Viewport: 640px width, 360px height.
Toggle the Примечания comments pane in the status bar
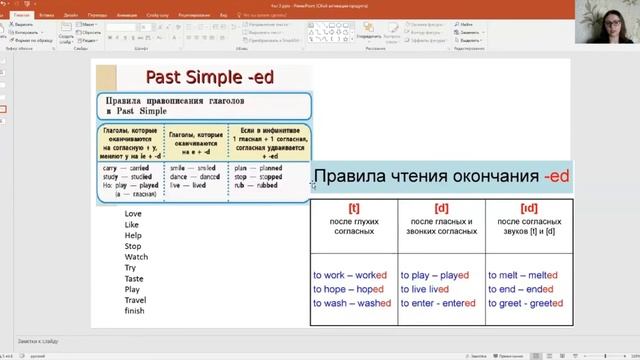coord(509,356)
